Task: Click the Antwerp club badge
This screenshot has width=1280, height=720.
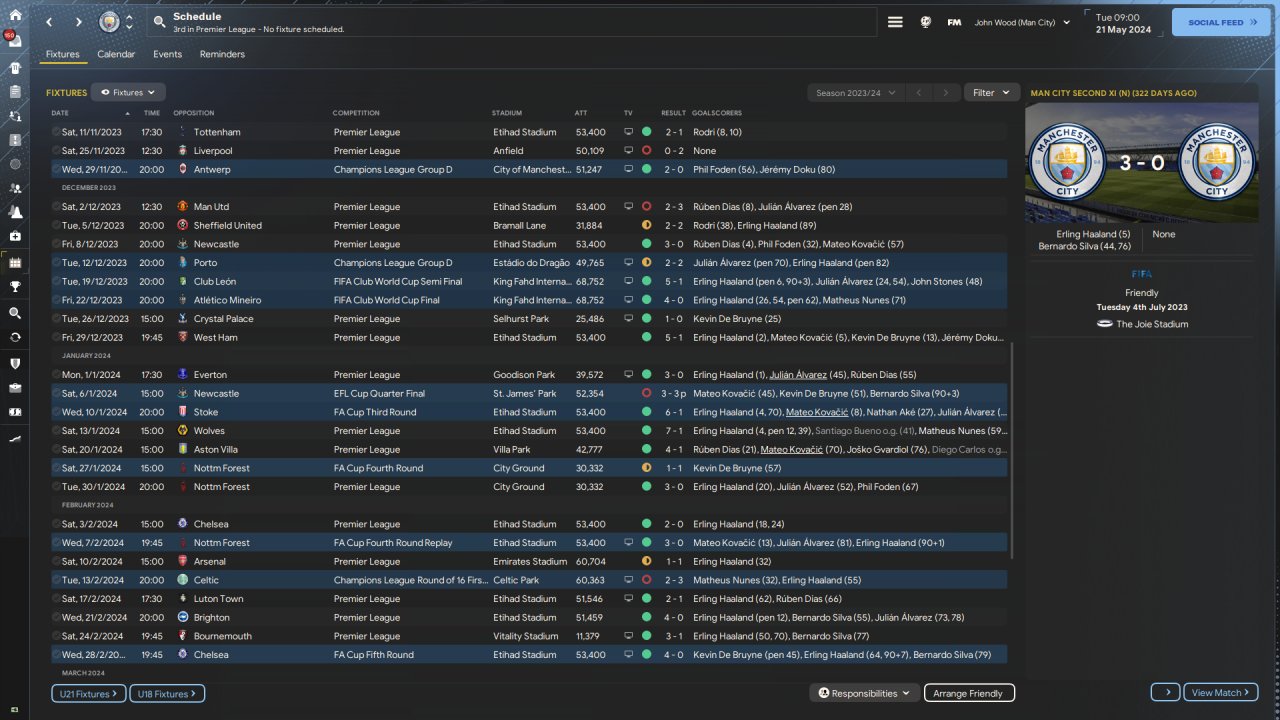Action: [x=182, y=170]
